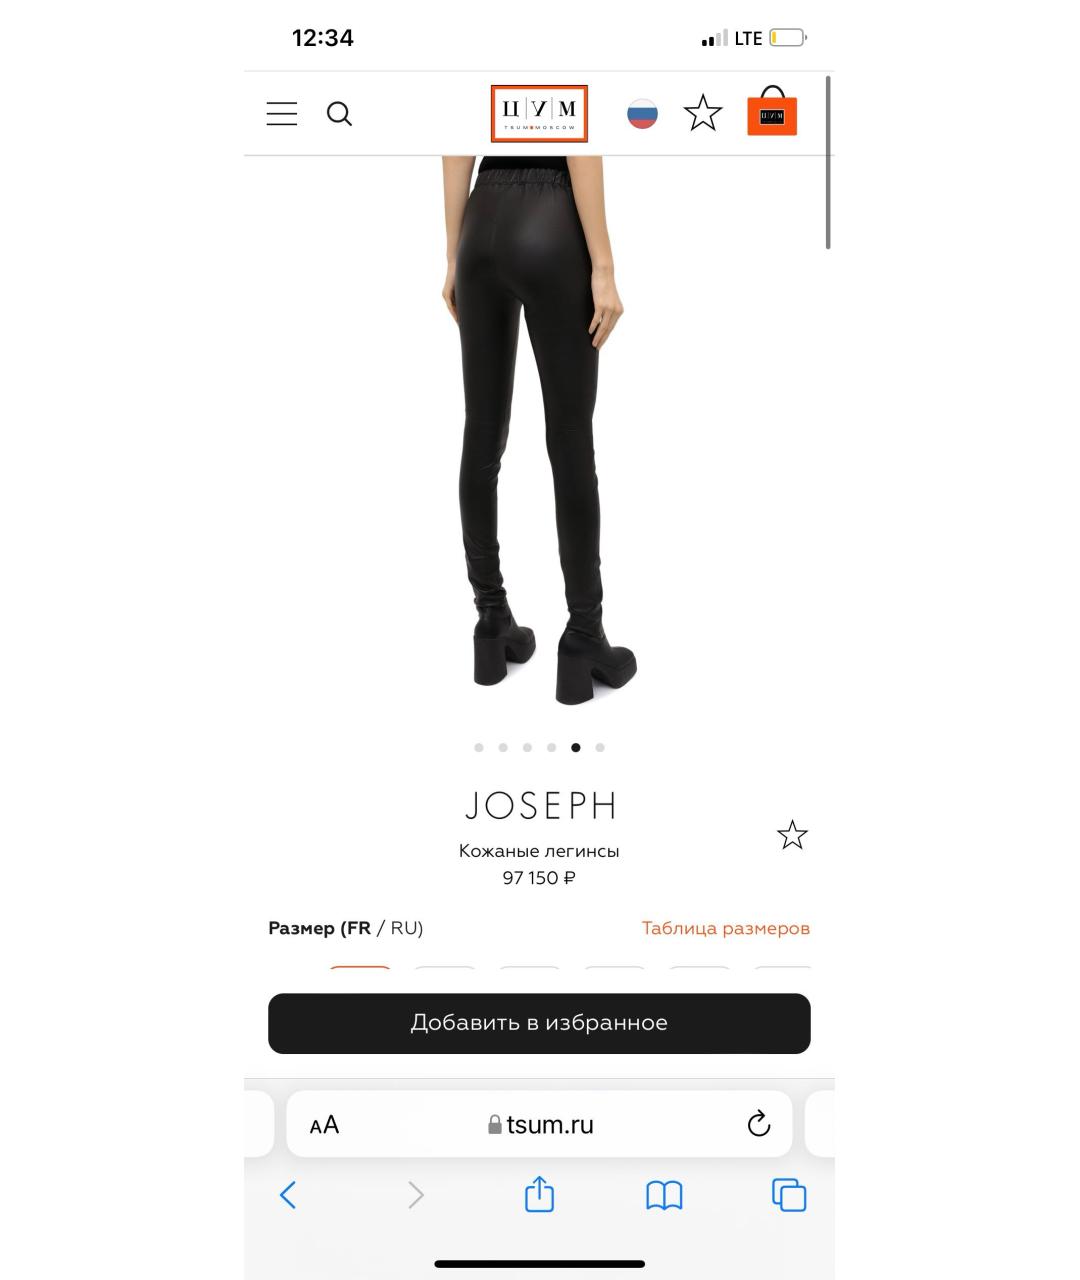
Task: Click the page scrollbar
Action: click(x=828, y=162)
